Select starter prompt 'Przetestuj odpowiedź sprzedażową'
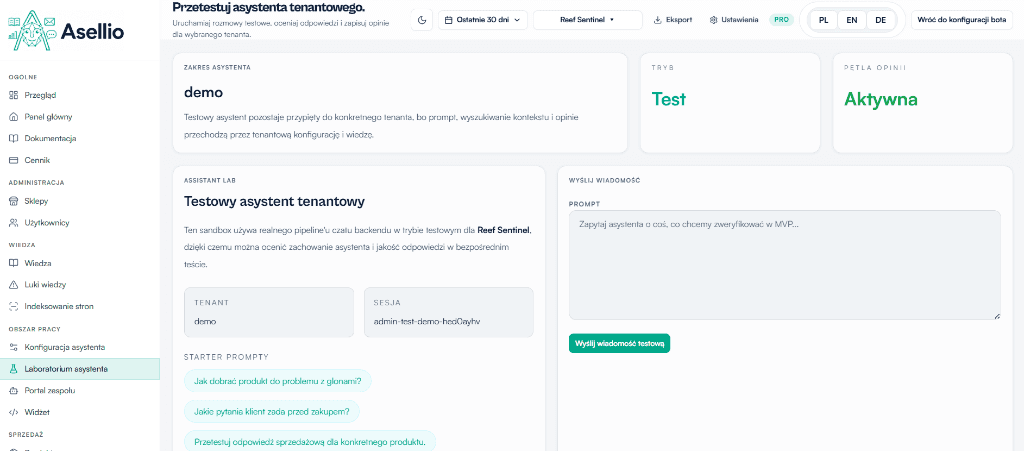Viewport: 1024px width, 451px height. (310, 442)
